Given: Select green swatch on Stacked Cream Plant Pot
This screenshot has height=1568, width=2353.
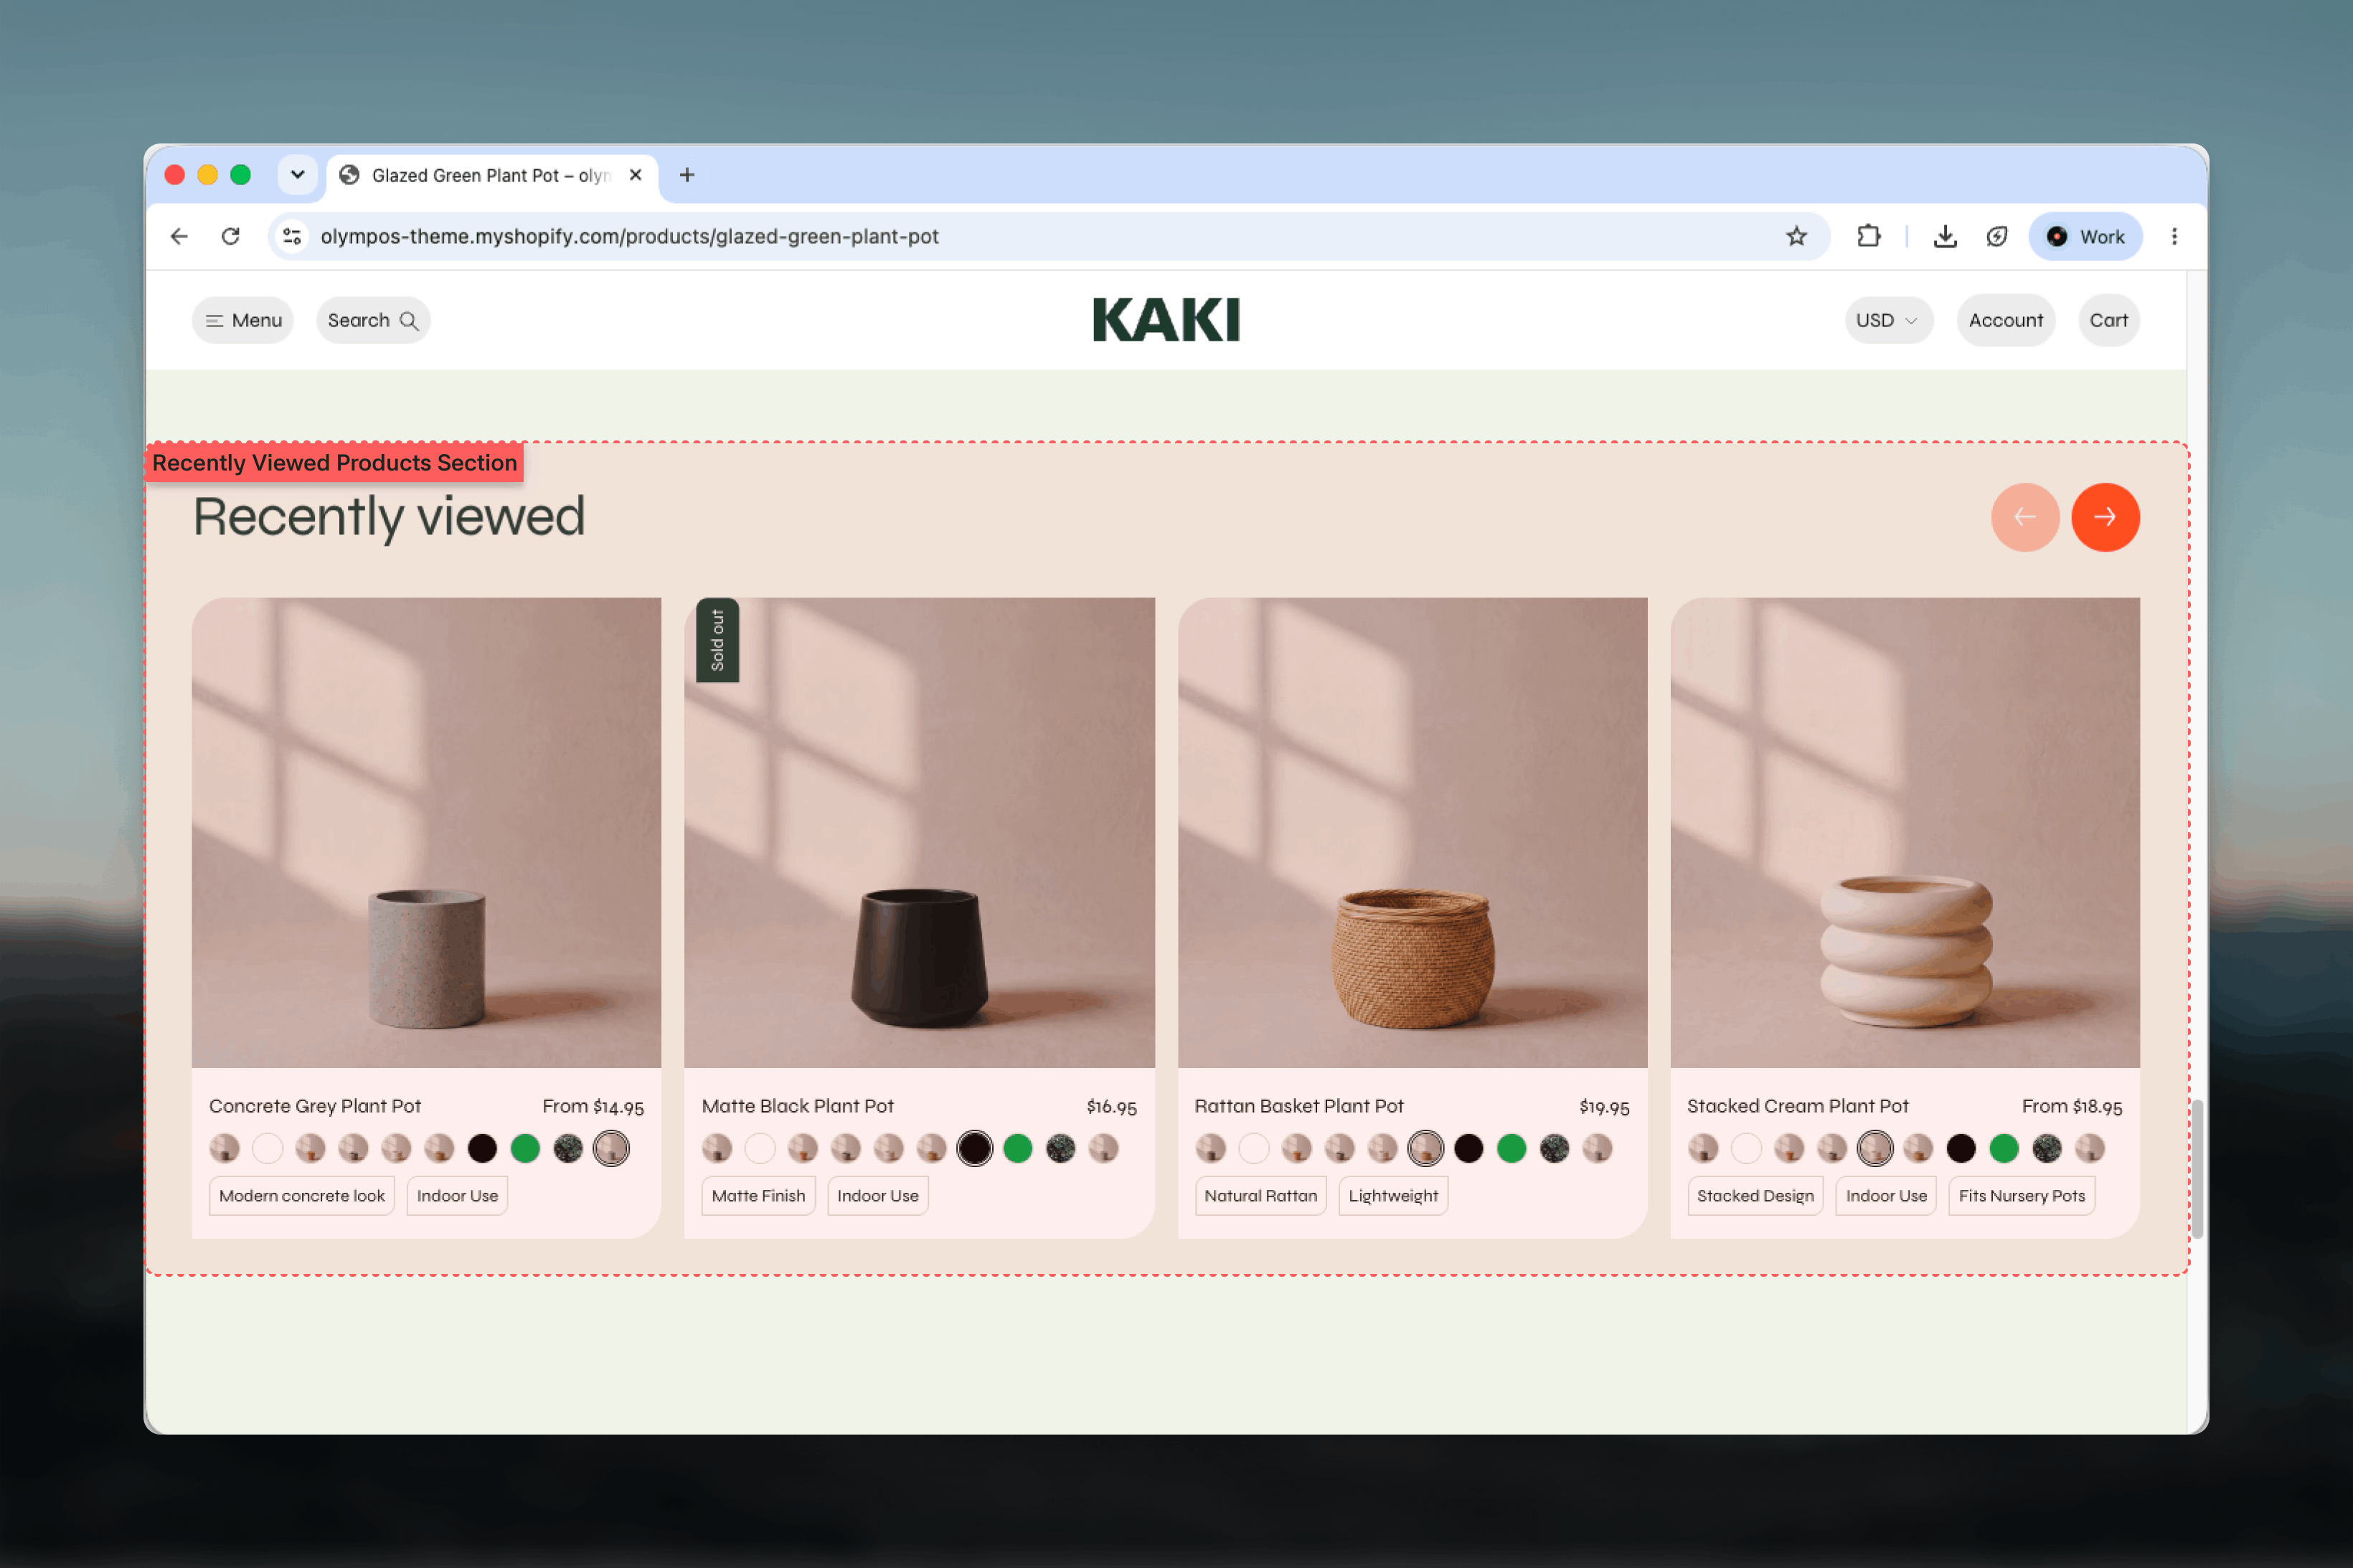Looking at the screenshot, I should pyautogui.click(x=2004, y=1148).
